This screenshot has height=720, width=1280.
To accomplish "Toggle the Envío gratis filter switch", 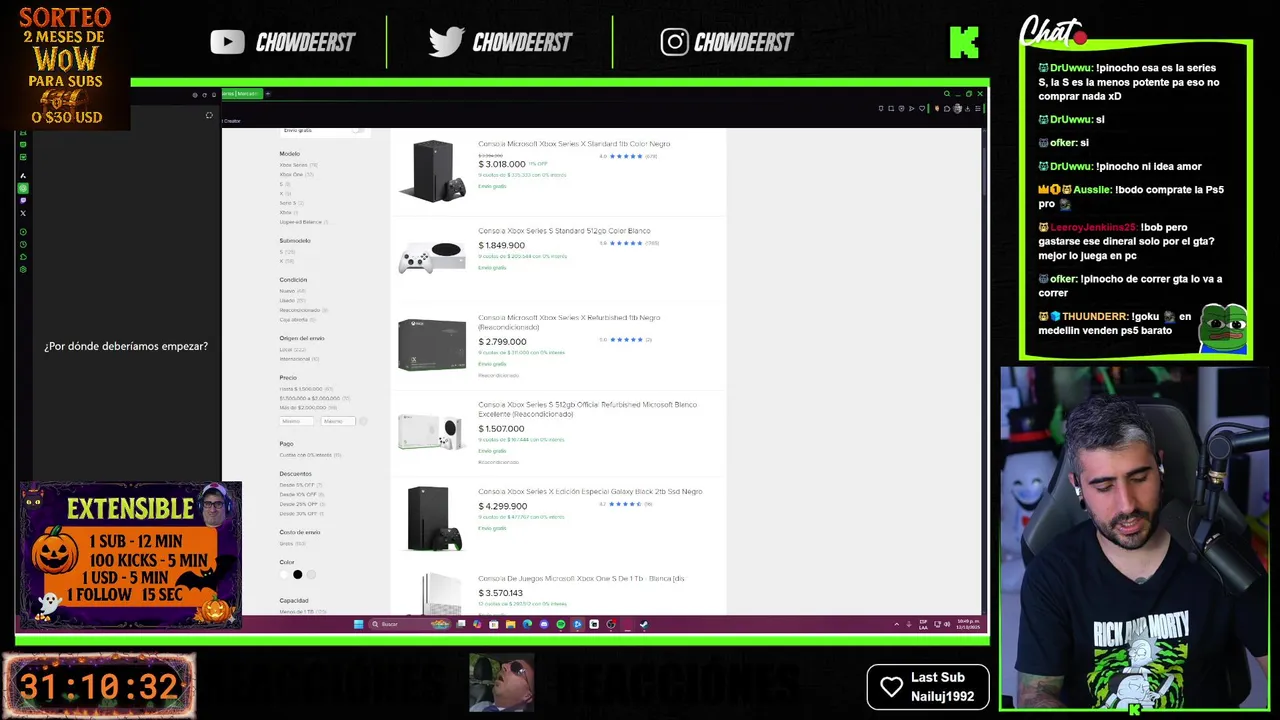I will click(358, 130).
